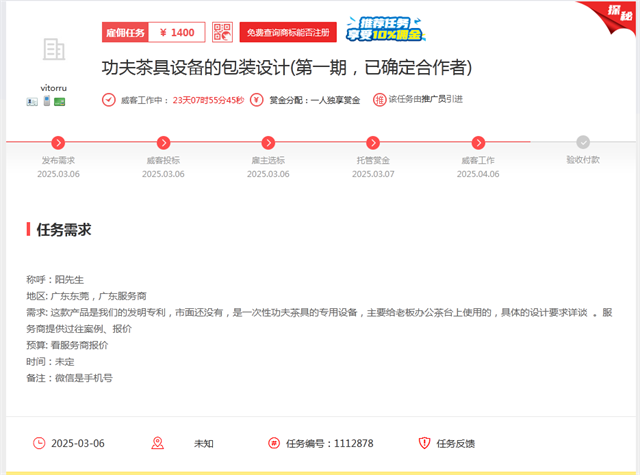Click the ID card verification badge
Image resolution: width=640 pixels, height=475 pixels.
coord(32,102)
